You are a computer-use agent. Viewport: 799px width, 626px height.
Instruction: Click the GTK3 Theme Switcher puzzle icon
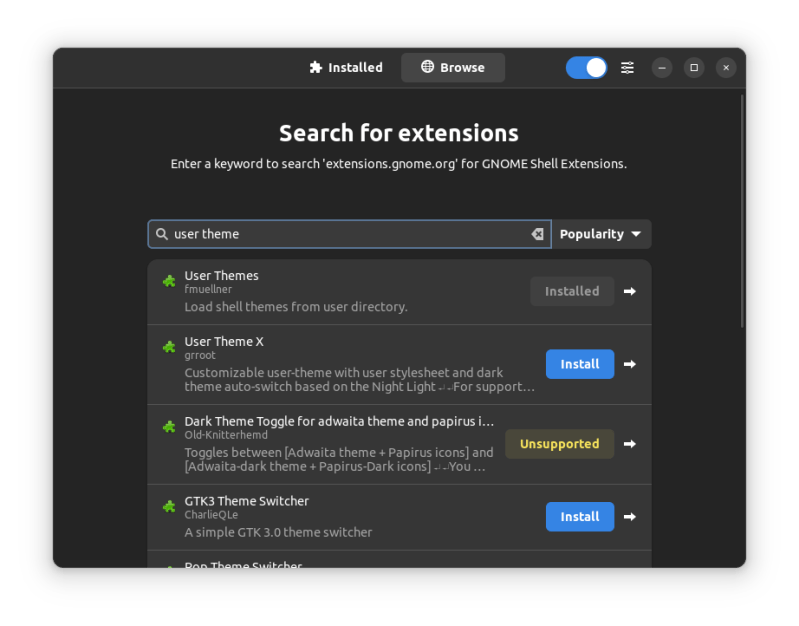(x=169, y=507)
